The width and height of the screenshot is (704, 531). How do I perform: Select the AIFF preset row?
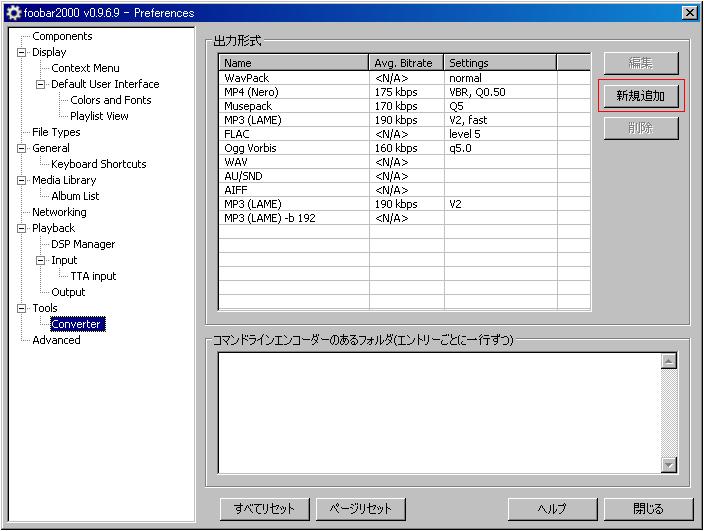[x=405, y=190]
